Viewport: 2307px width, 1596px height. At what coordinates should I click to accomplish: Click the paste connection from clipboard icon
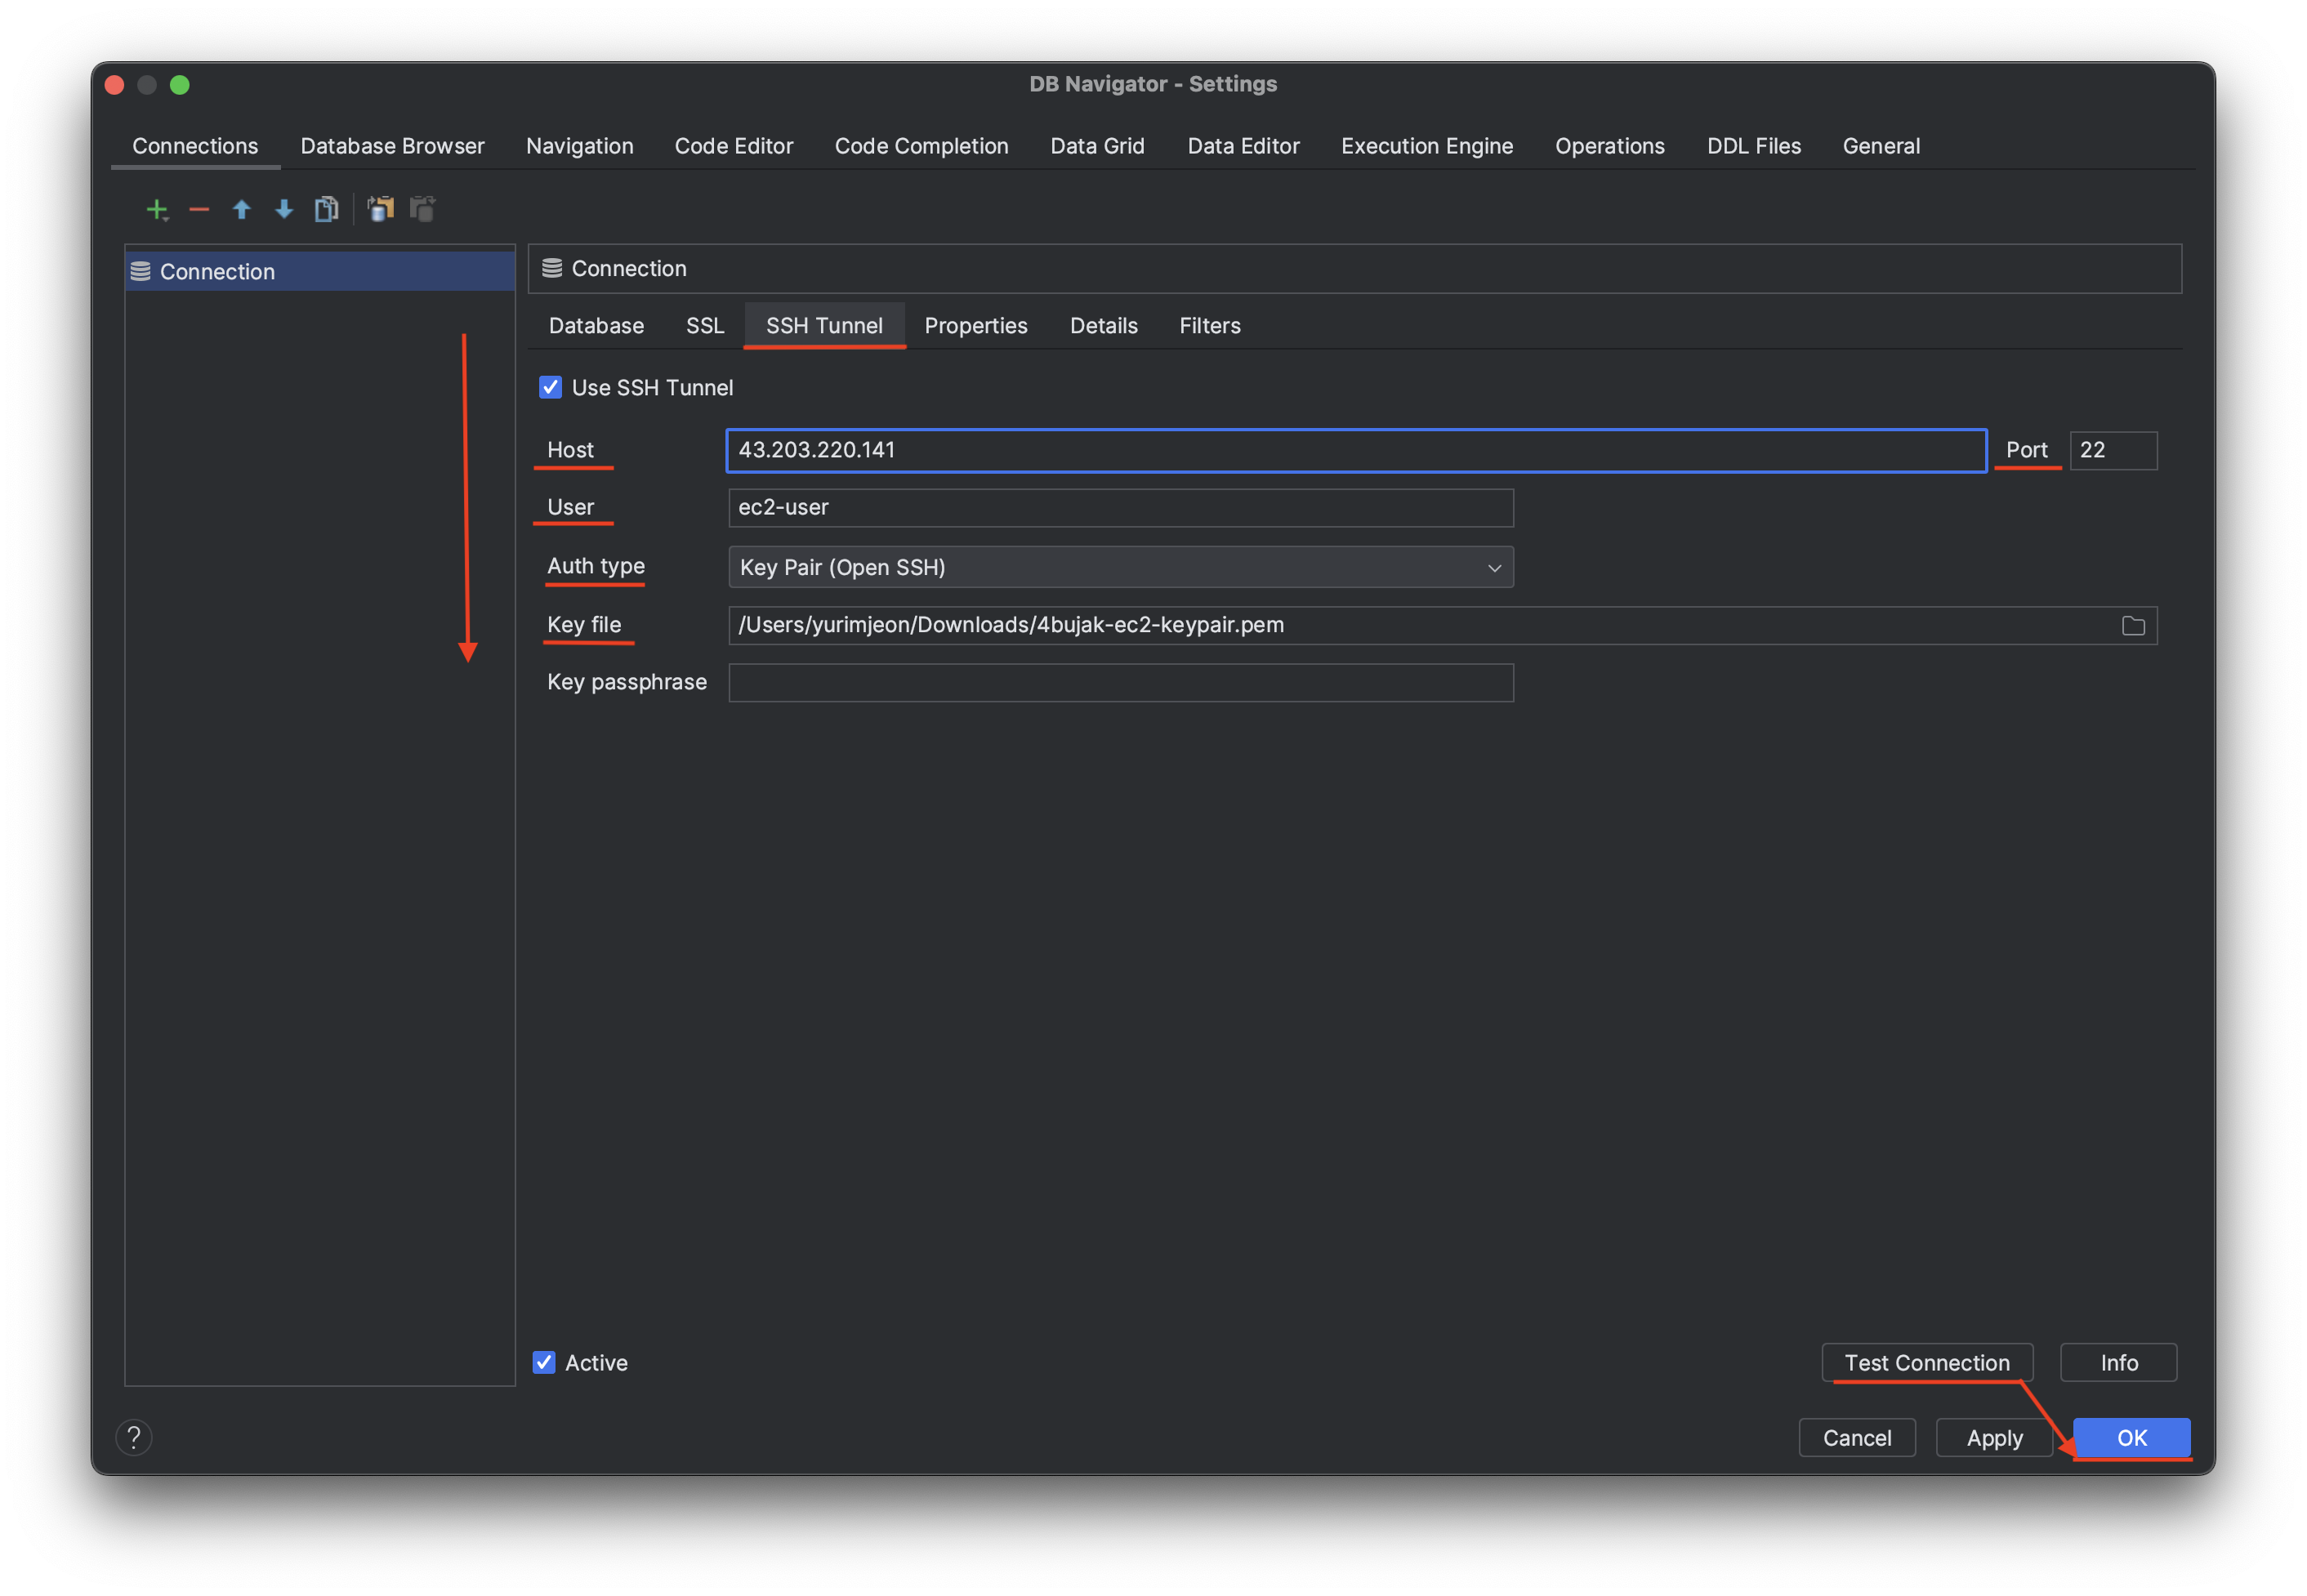click(x=423, y=209)
